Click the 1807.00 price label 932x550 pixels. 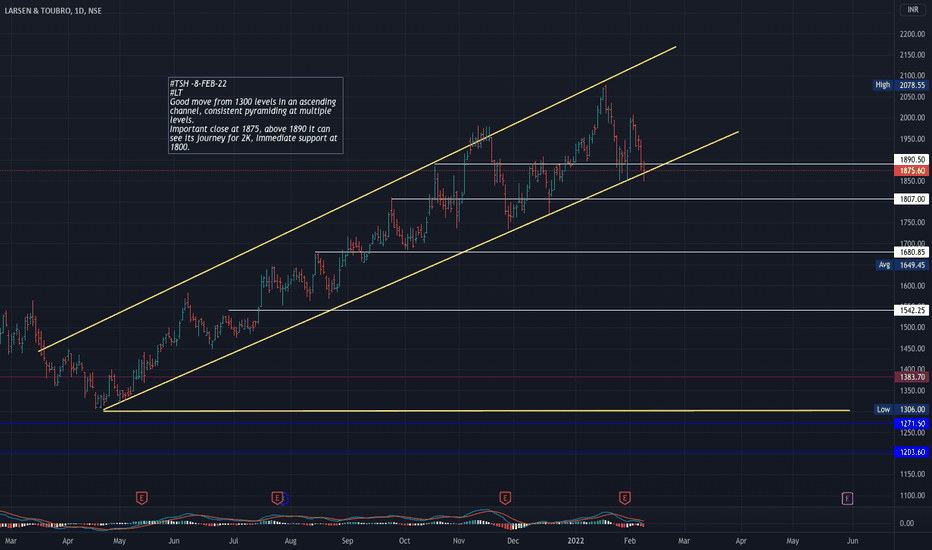click(x=911, y=199)
